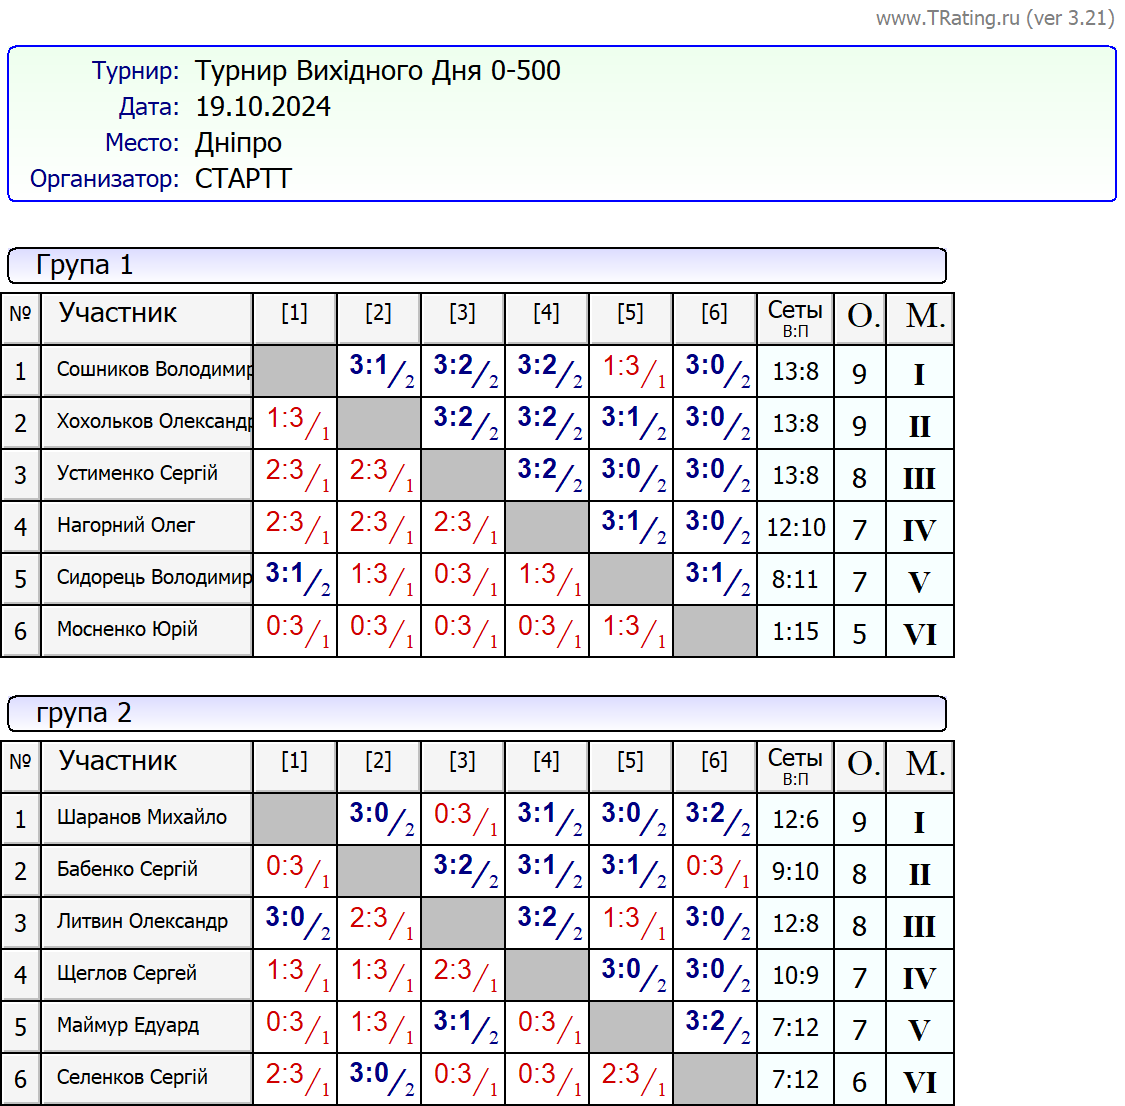Image resolution: width=1125 pixels, height=1106 pixels.
Task: Open participant Литвин Олександр
Action: pos(142,922)
